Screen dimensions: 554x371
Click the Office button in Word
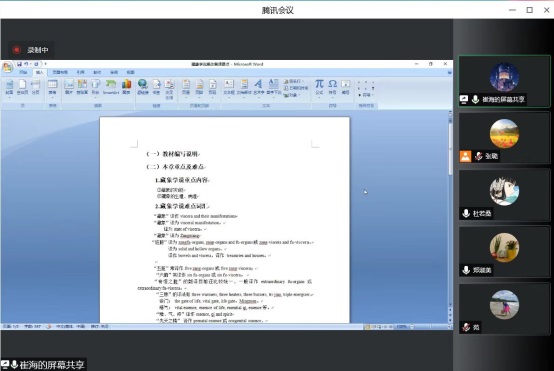tap(7, 66)
